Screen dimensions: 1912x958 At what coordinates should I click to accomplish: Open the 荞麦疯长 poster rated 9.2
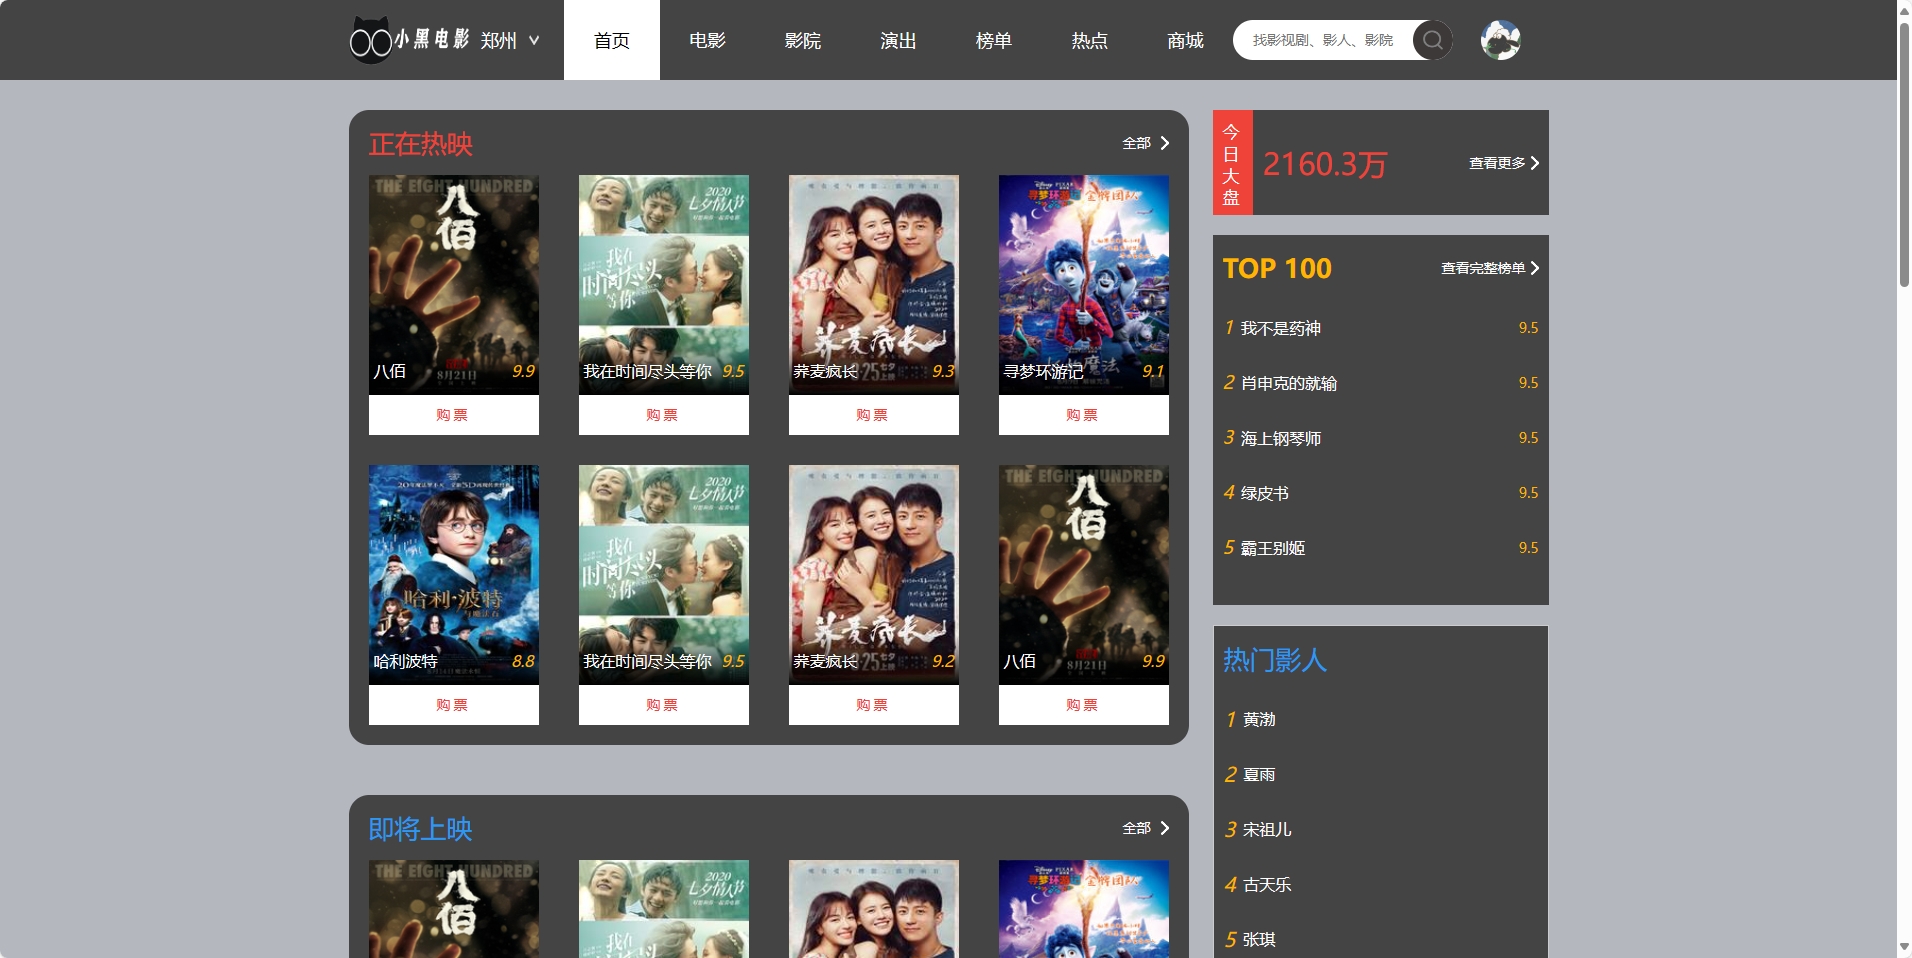874,575
